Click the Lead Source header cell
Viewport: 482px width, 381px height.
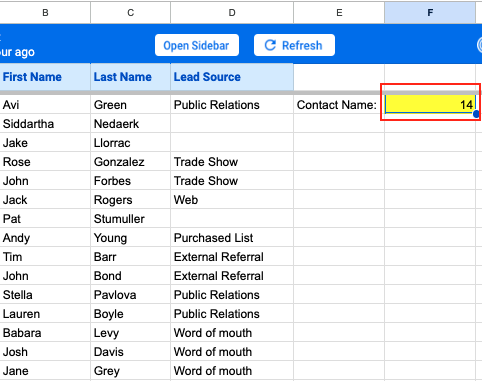(232, 77)
